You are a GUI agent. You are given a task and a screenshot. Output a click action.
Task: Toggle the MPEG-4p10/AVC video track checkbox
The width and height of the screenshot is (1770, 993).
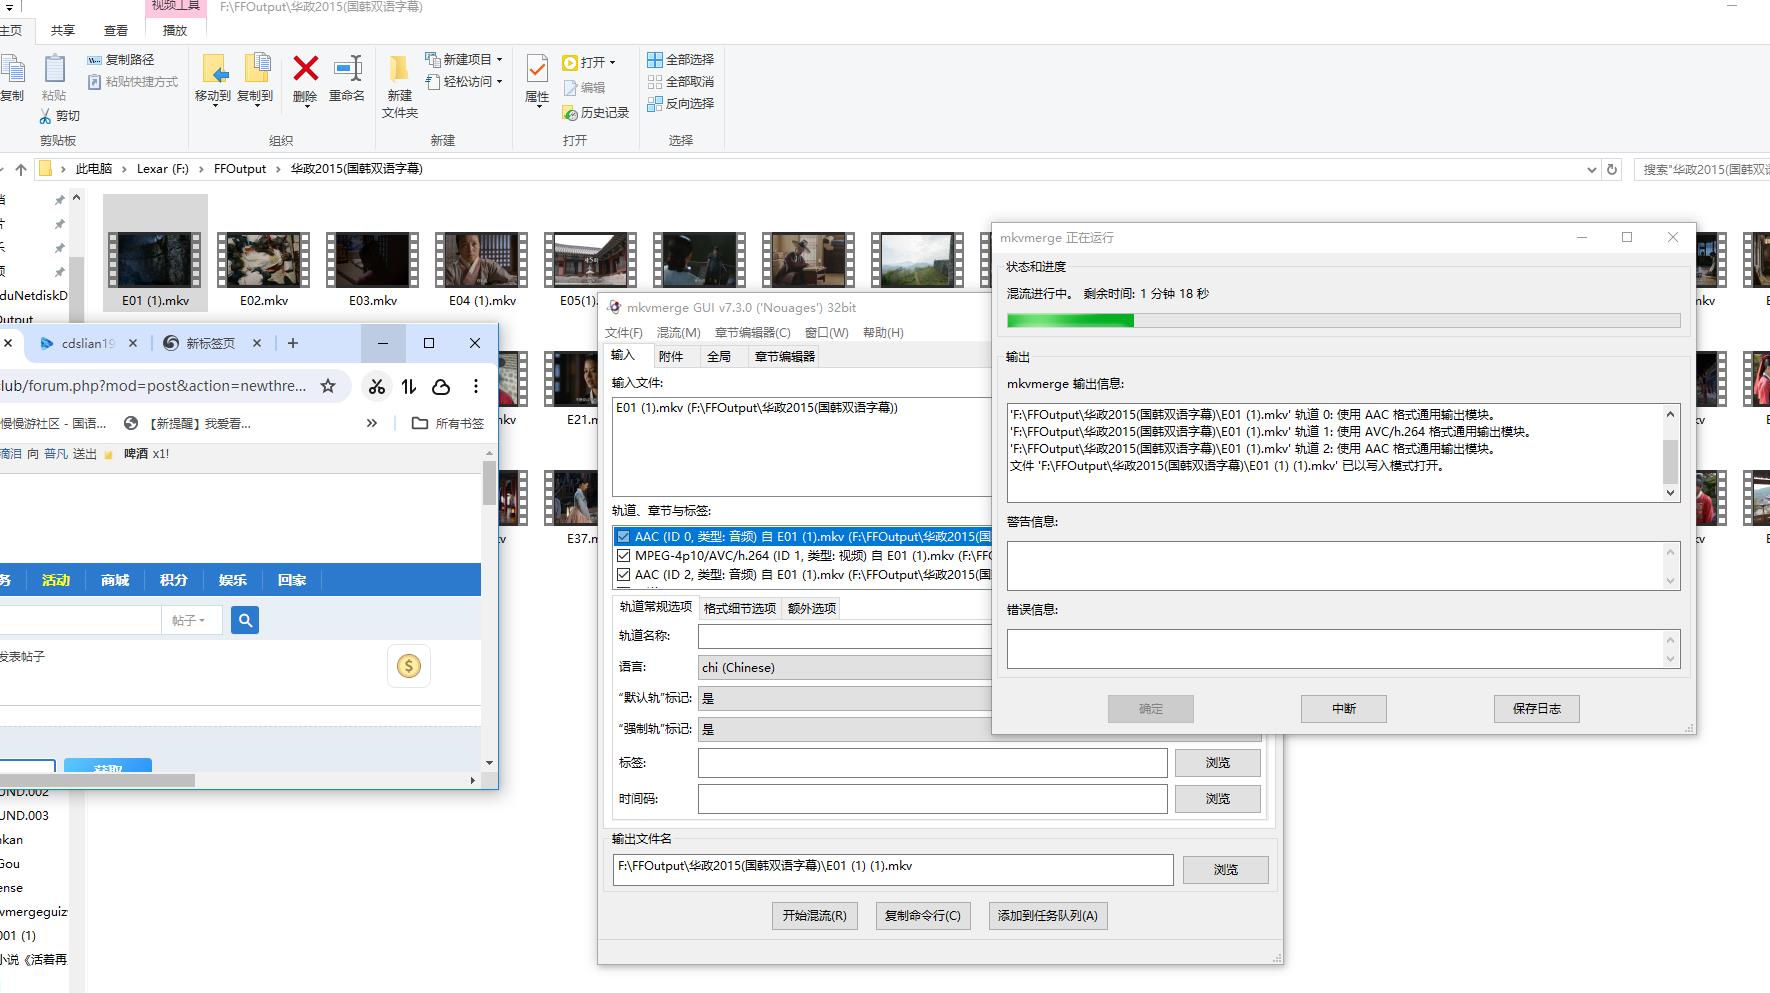624,556
